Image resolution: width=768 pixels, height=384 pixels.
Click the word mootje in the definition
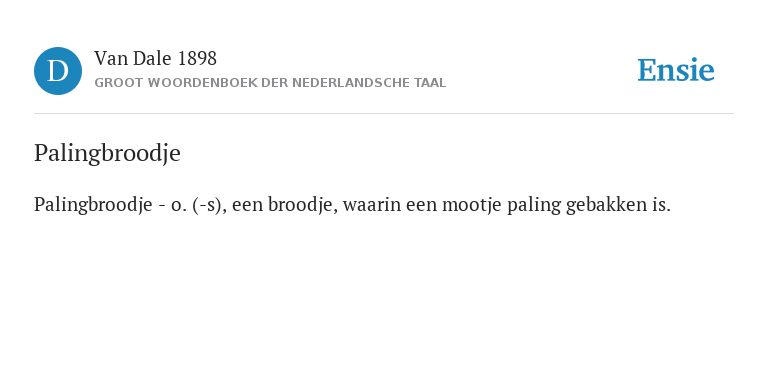tap(472, 205)
